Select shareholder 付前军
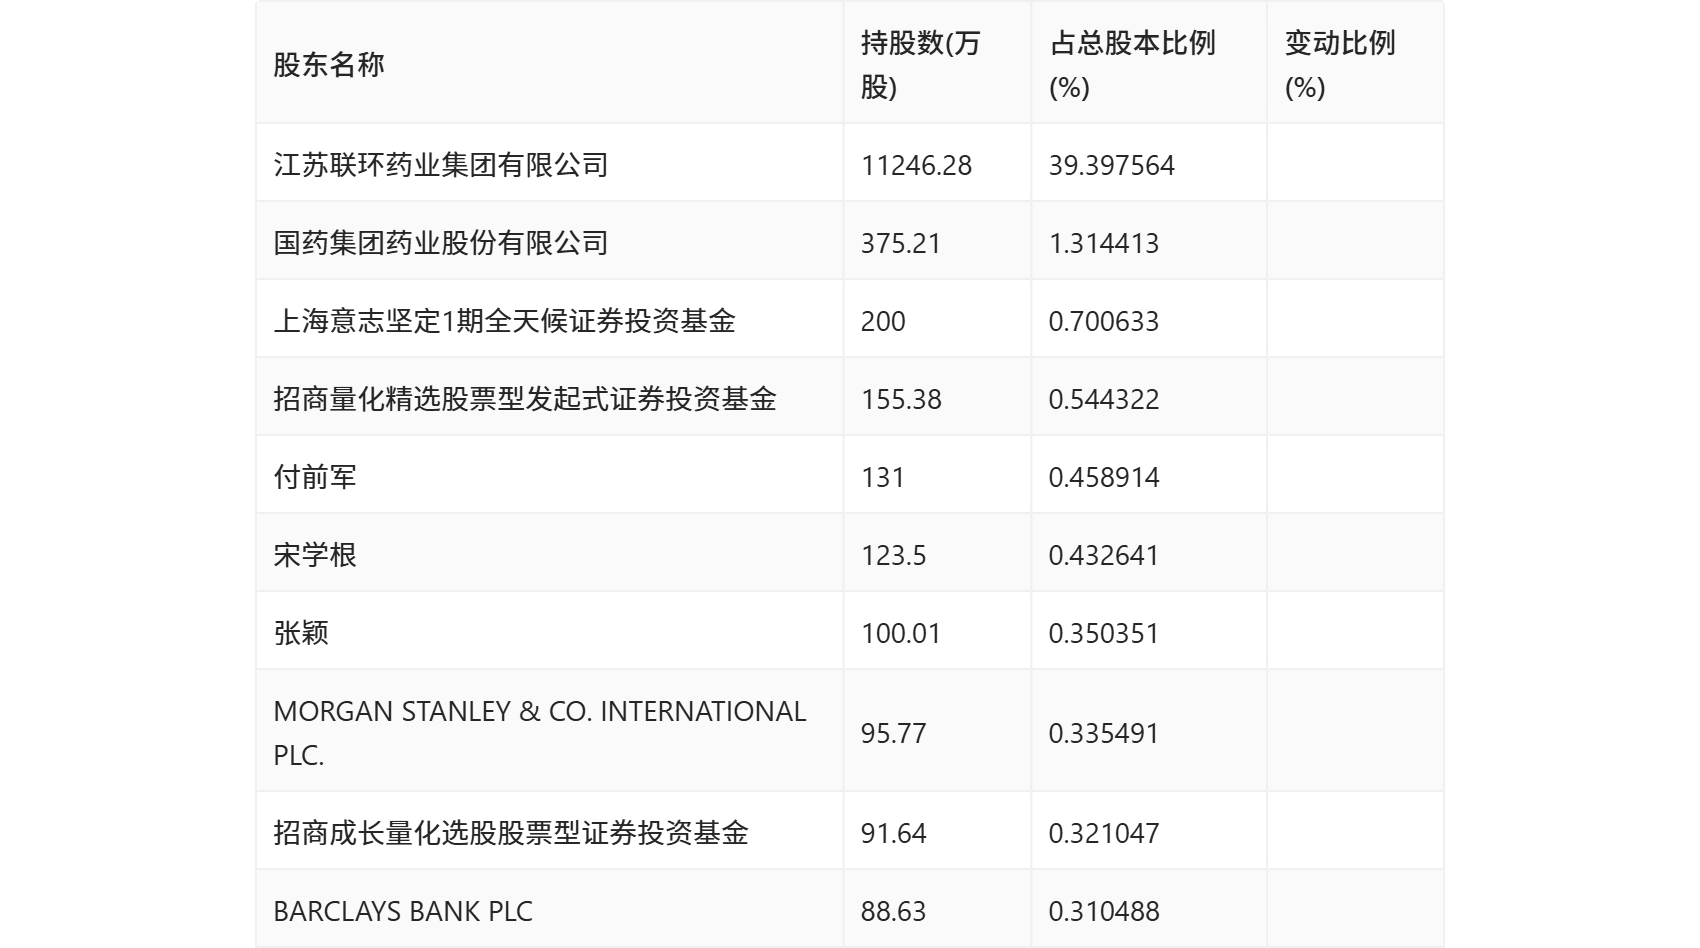 click(x=315, y=476)
